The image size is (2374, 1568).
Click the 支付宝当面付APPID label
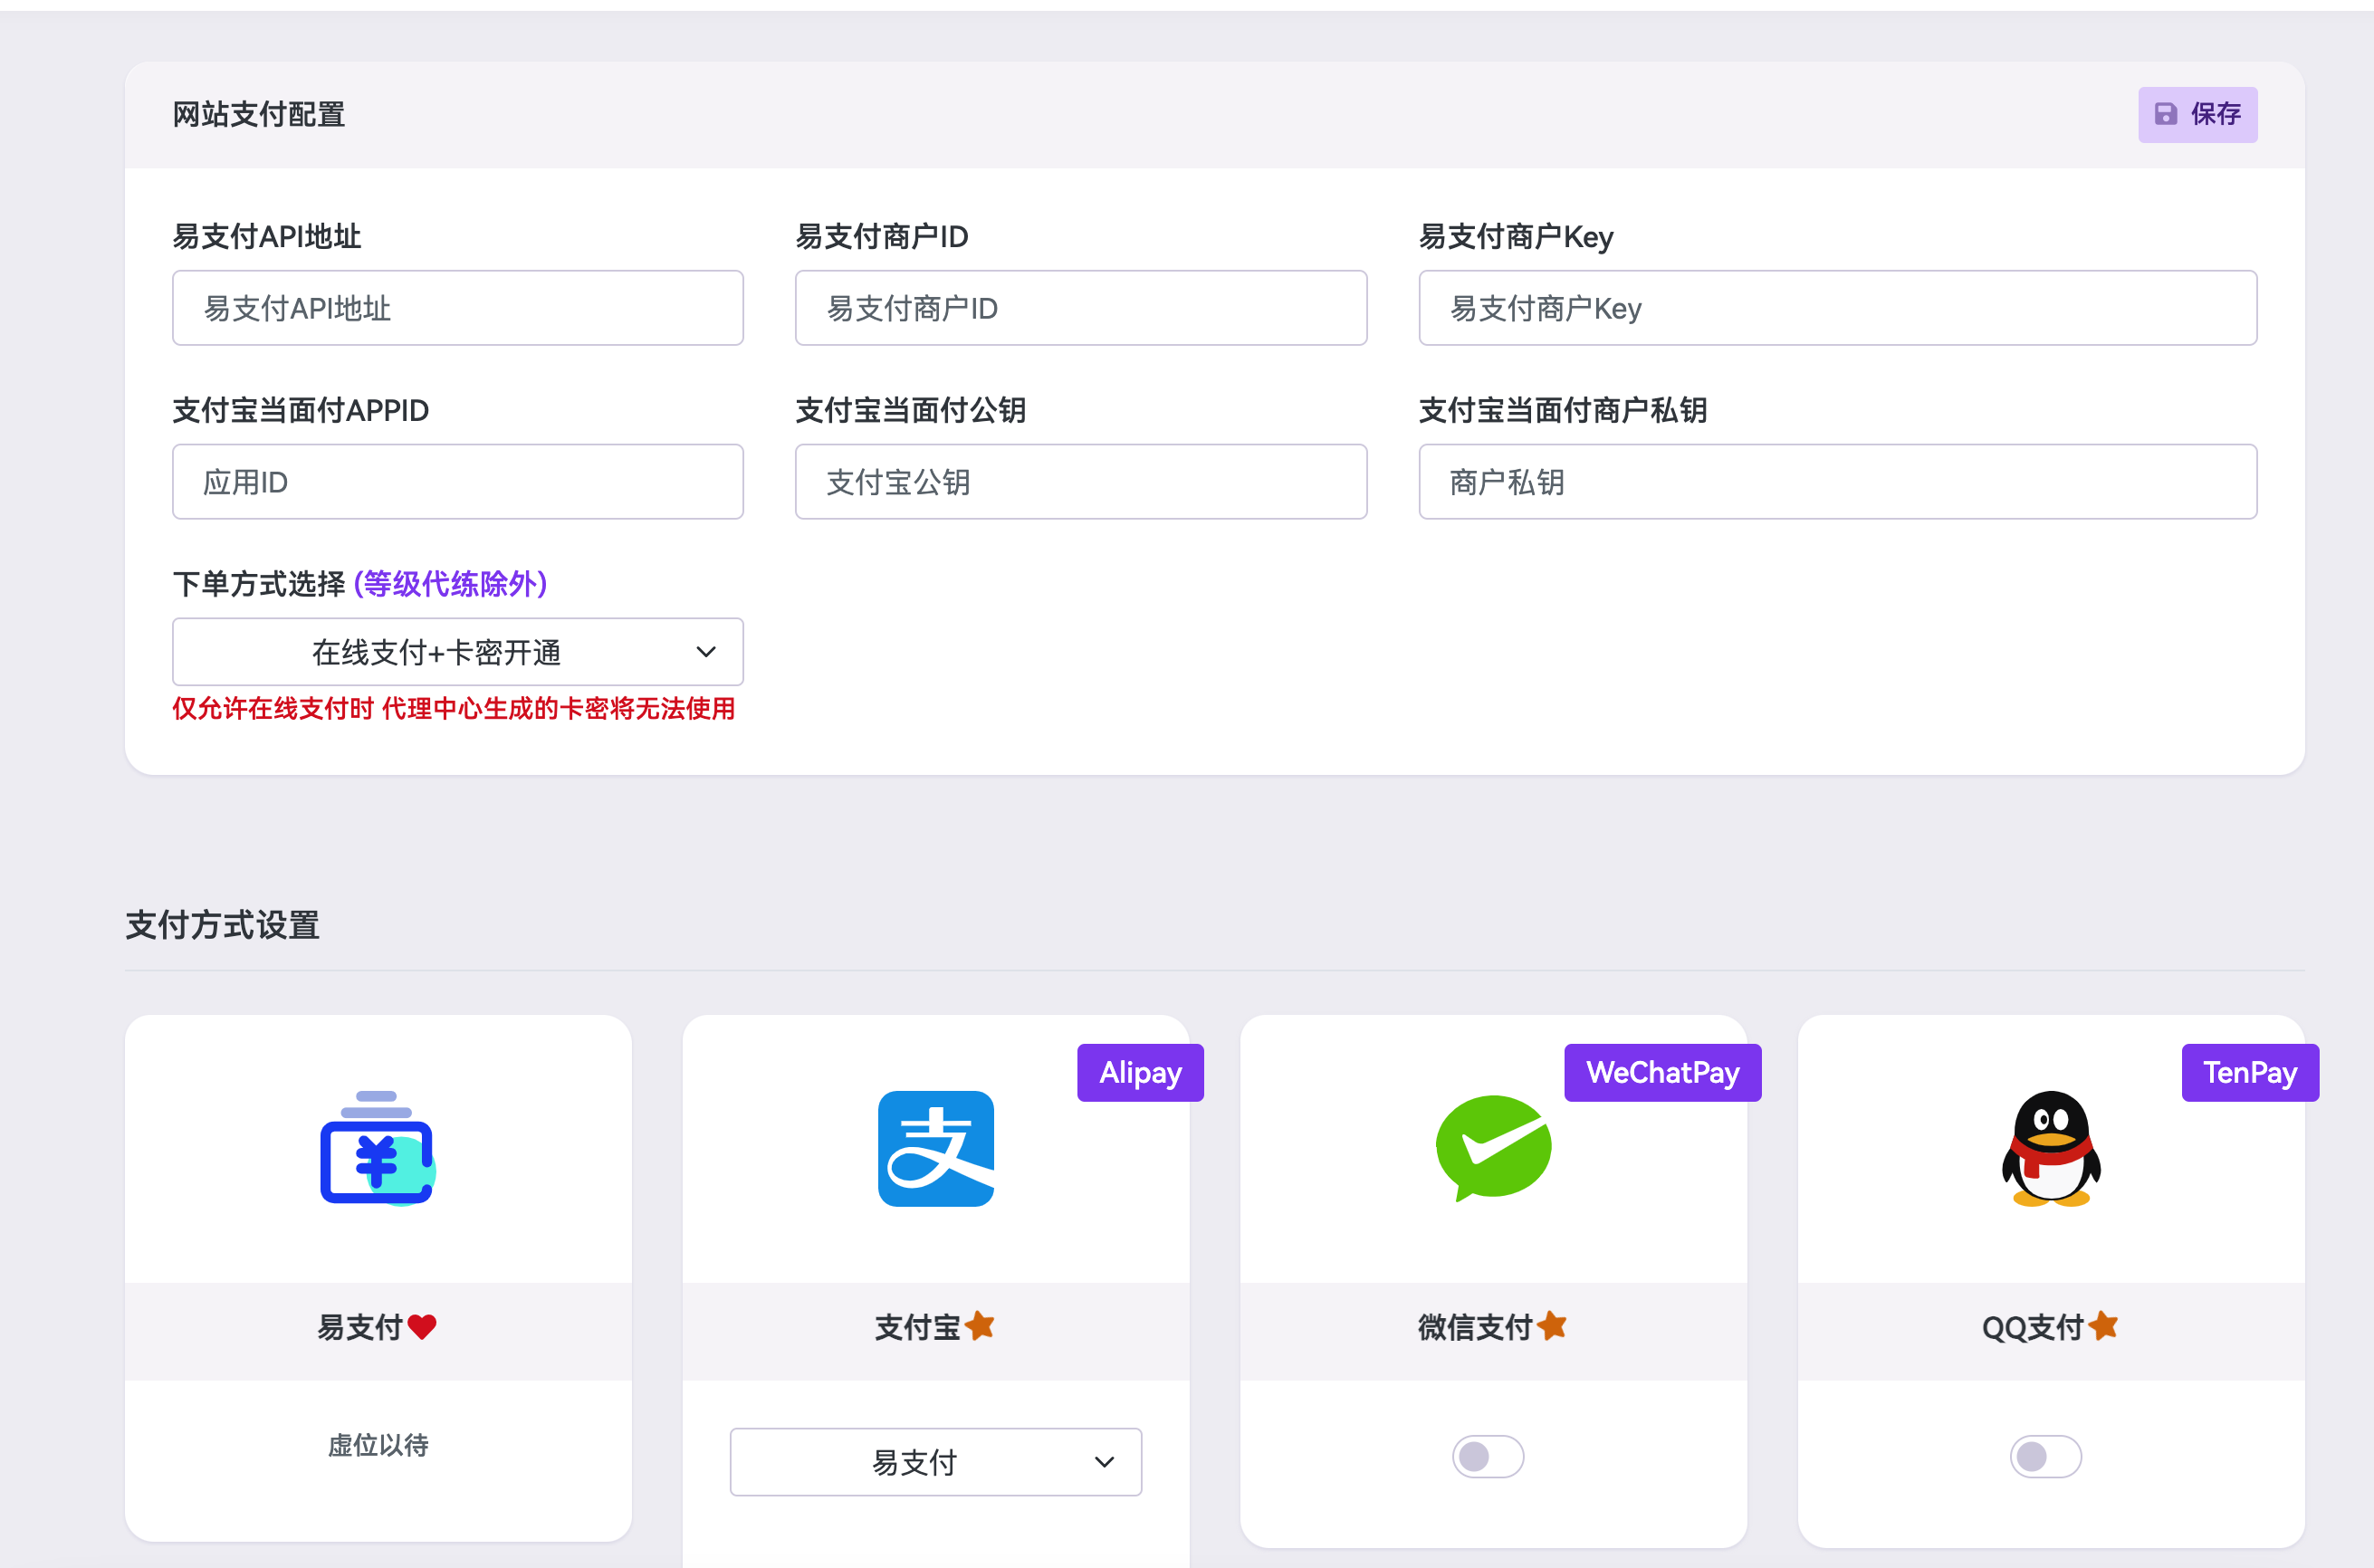pos(300,410)
